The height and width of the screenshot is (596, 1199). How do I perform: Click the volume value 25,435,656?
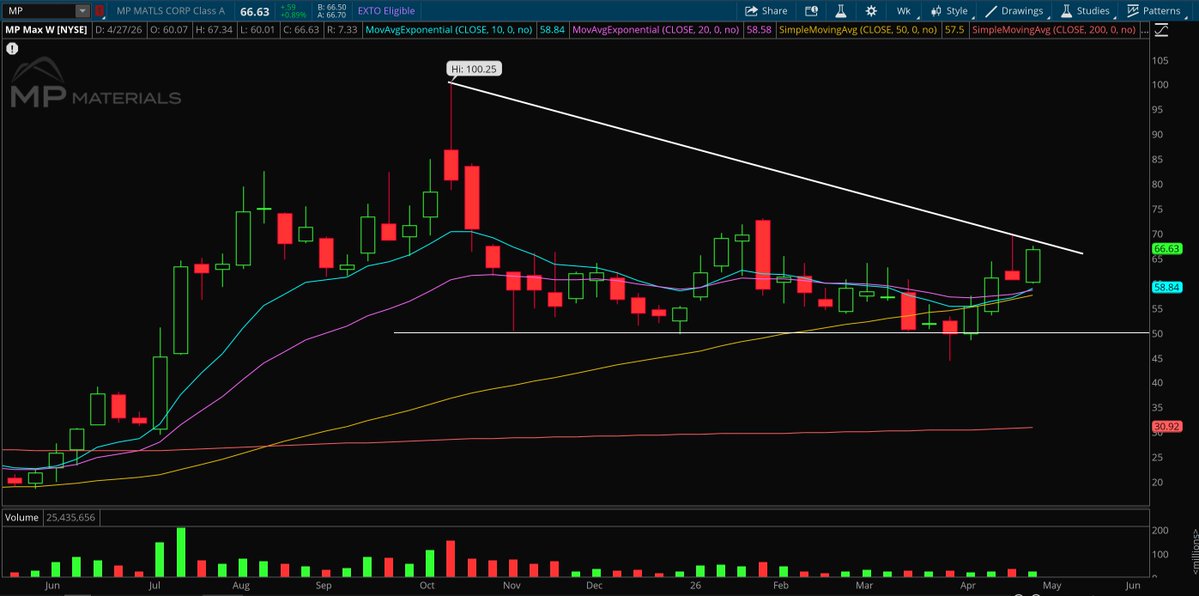tap(70, 517)
